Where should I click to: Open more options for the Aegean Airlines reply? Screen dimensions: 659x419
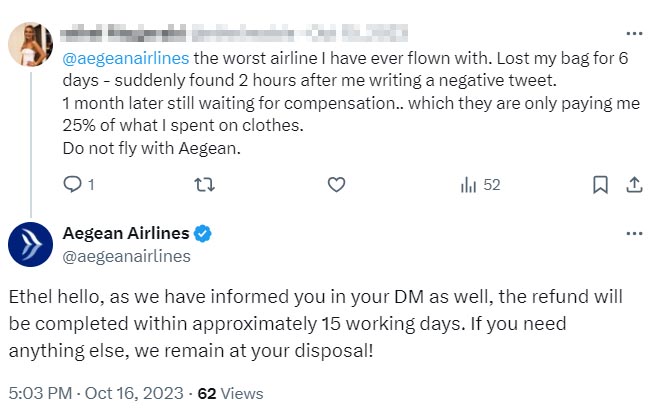(x=633, y=233)
